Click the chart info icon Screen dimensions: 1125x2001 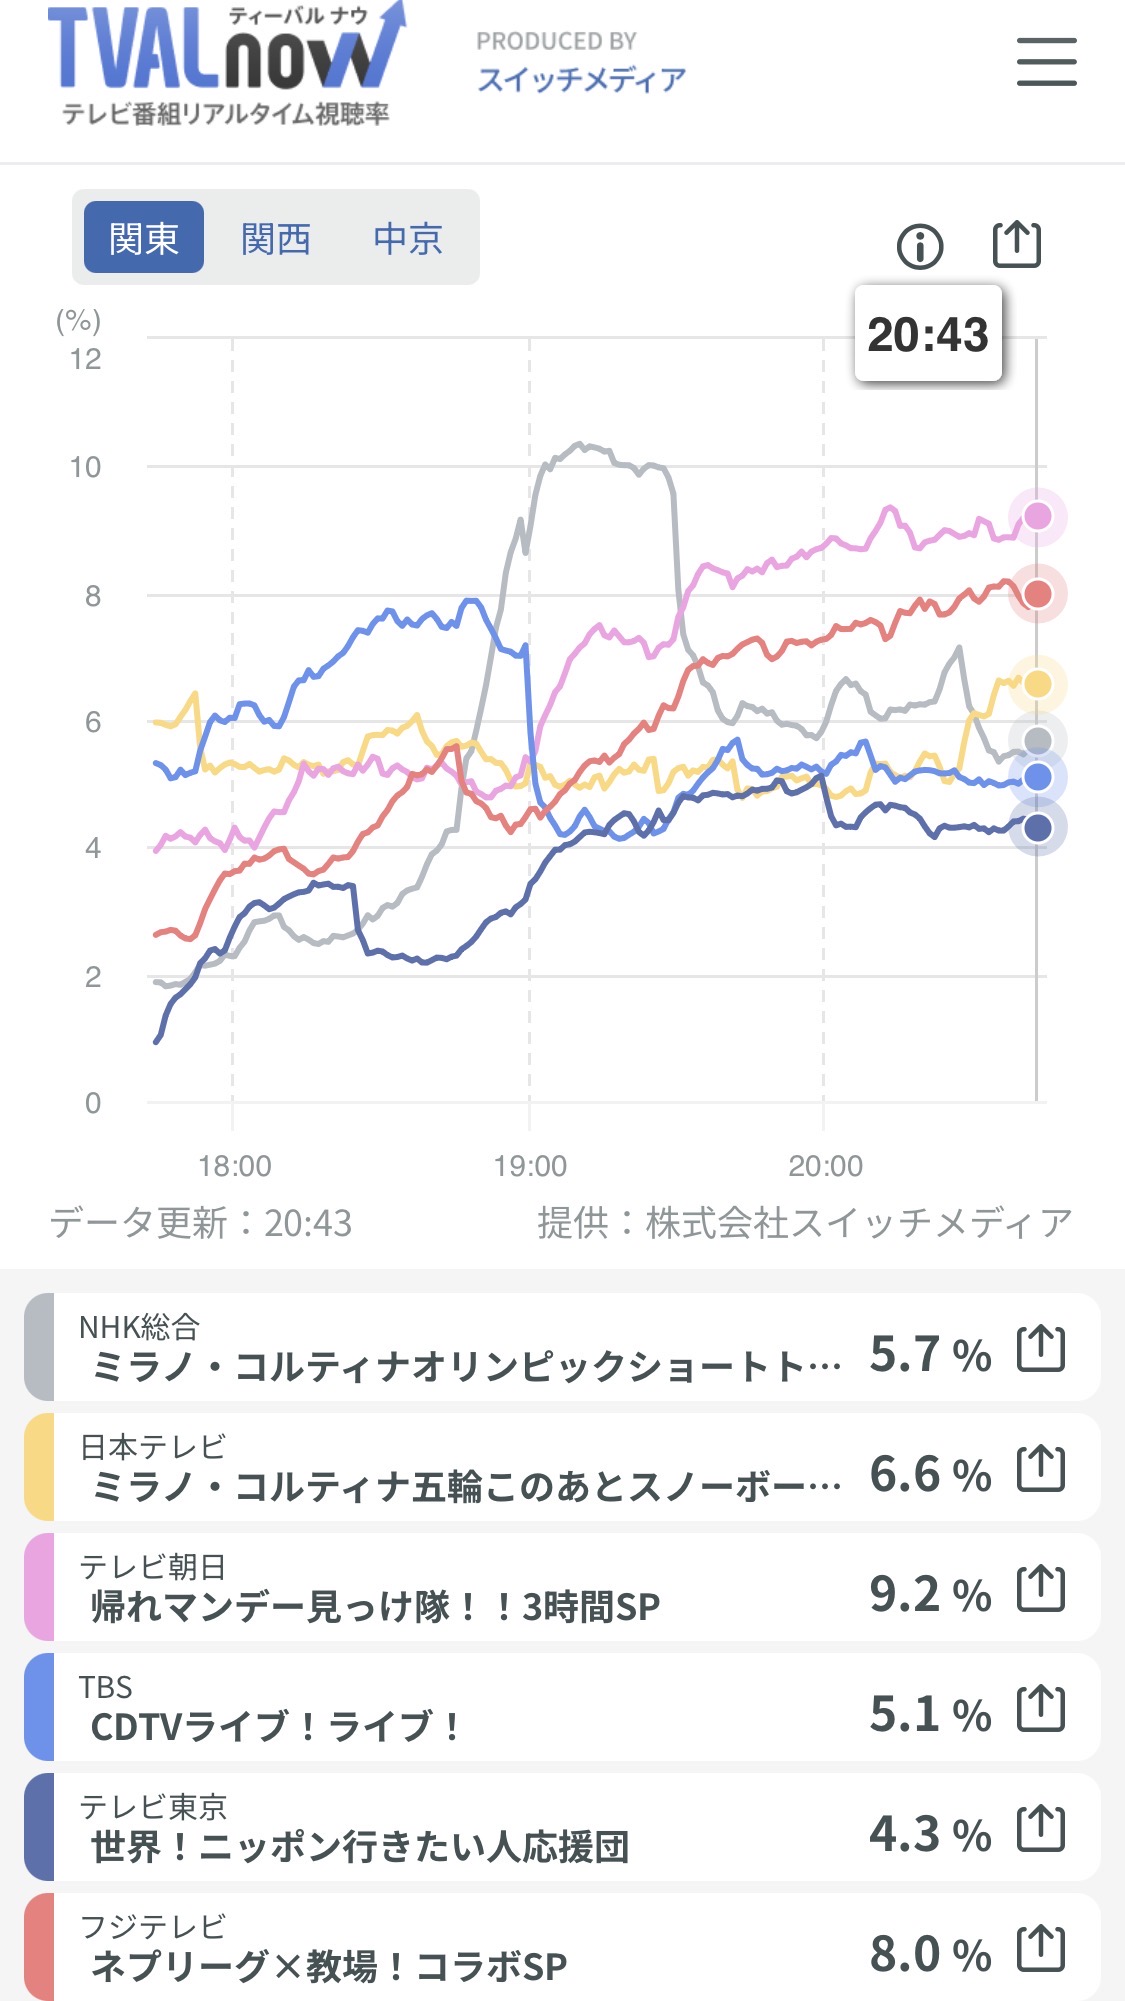tap(920, 246)
